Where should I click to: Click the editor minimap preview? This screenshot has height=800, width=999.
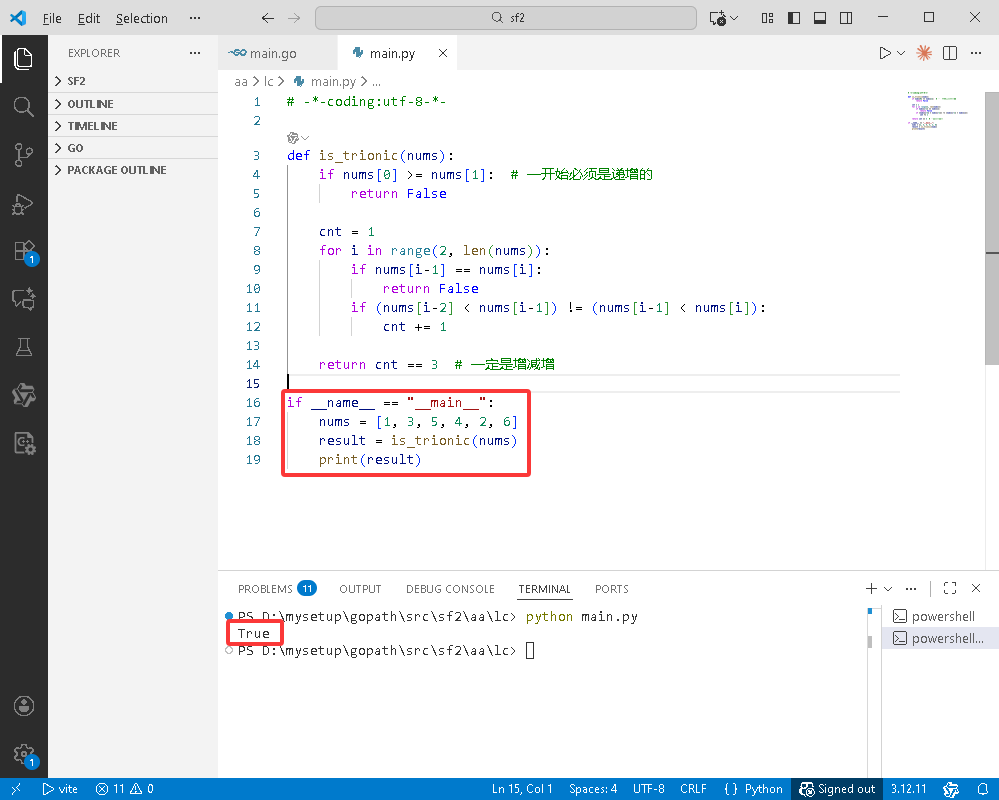click(x=938, y=111)
